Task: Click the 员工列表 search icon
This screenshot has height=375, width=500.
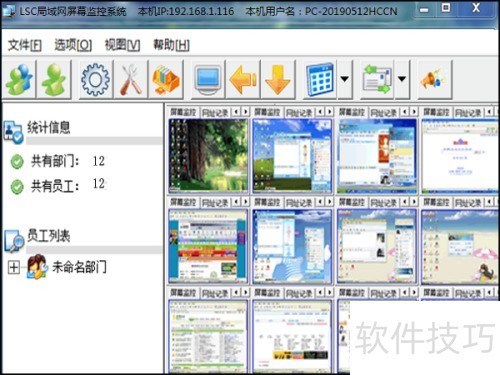Action: click(14, 241)
